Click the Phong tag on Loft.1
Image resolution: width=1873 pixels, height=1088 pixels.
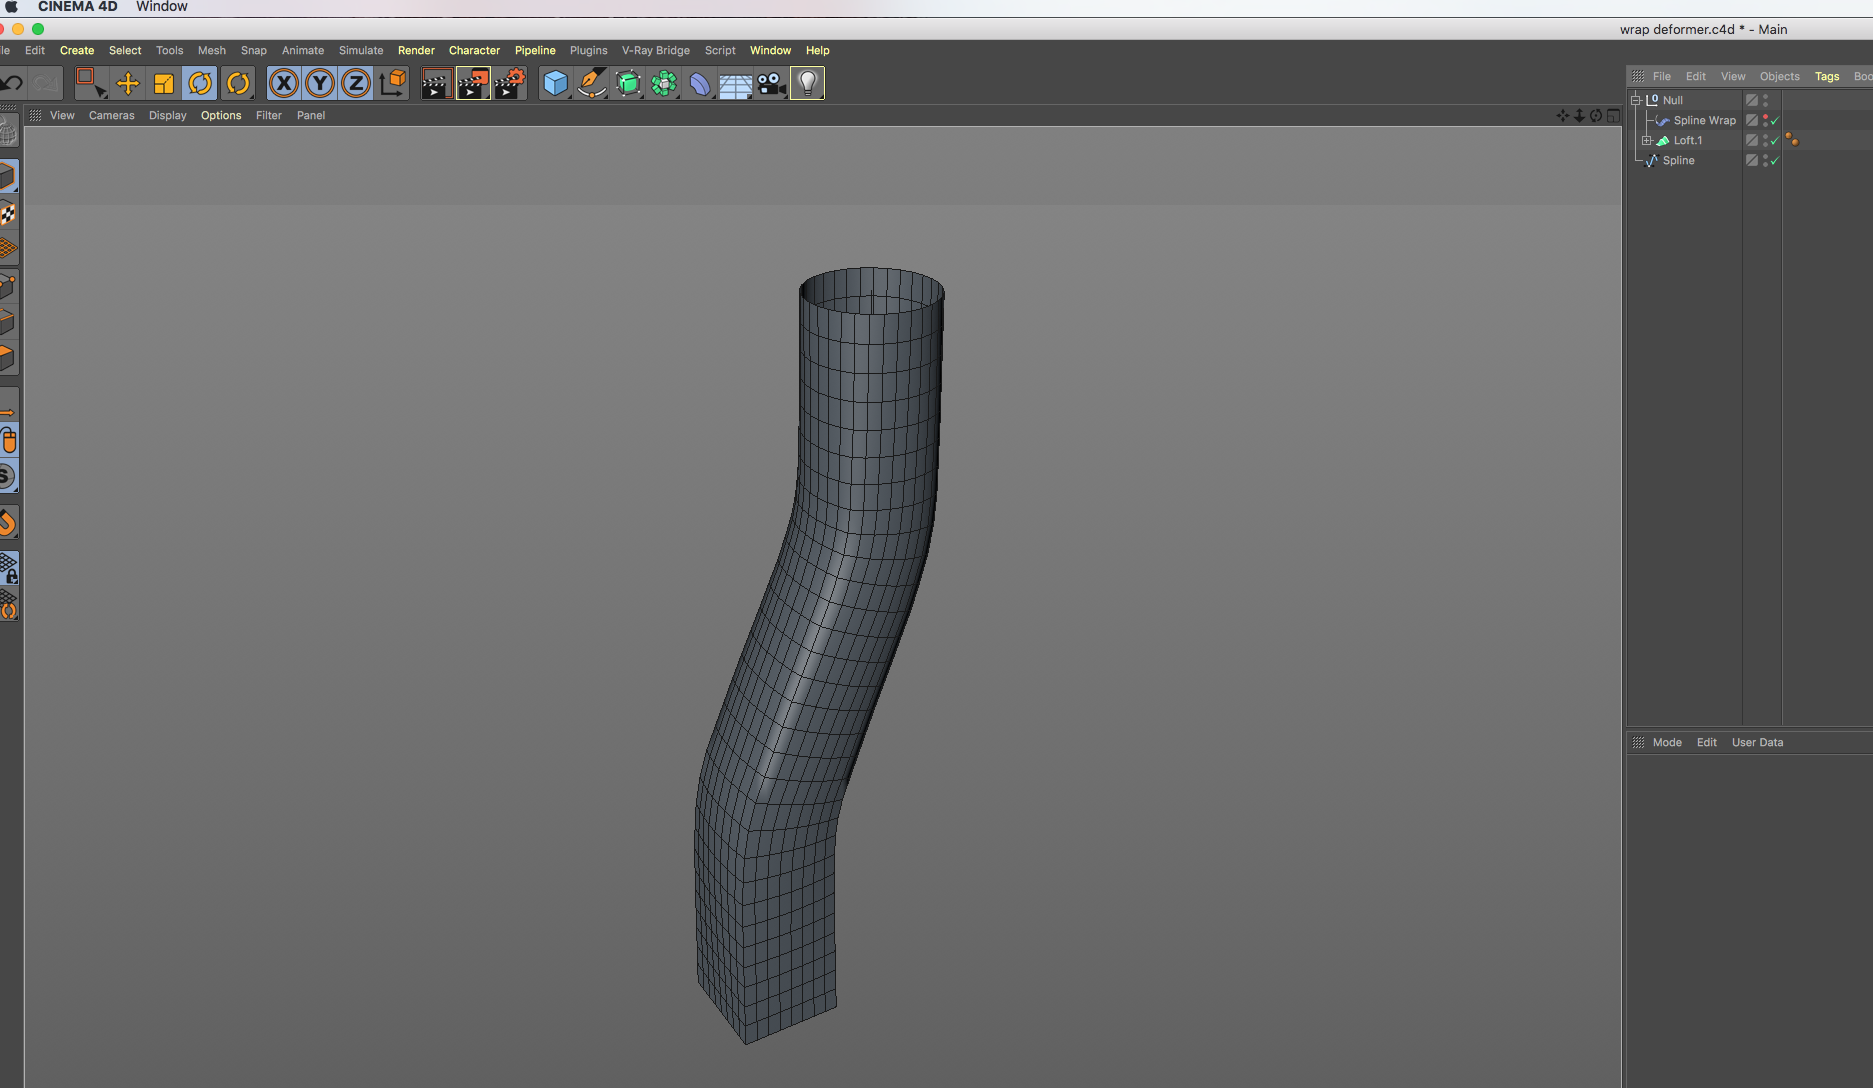pos(1792,140)
